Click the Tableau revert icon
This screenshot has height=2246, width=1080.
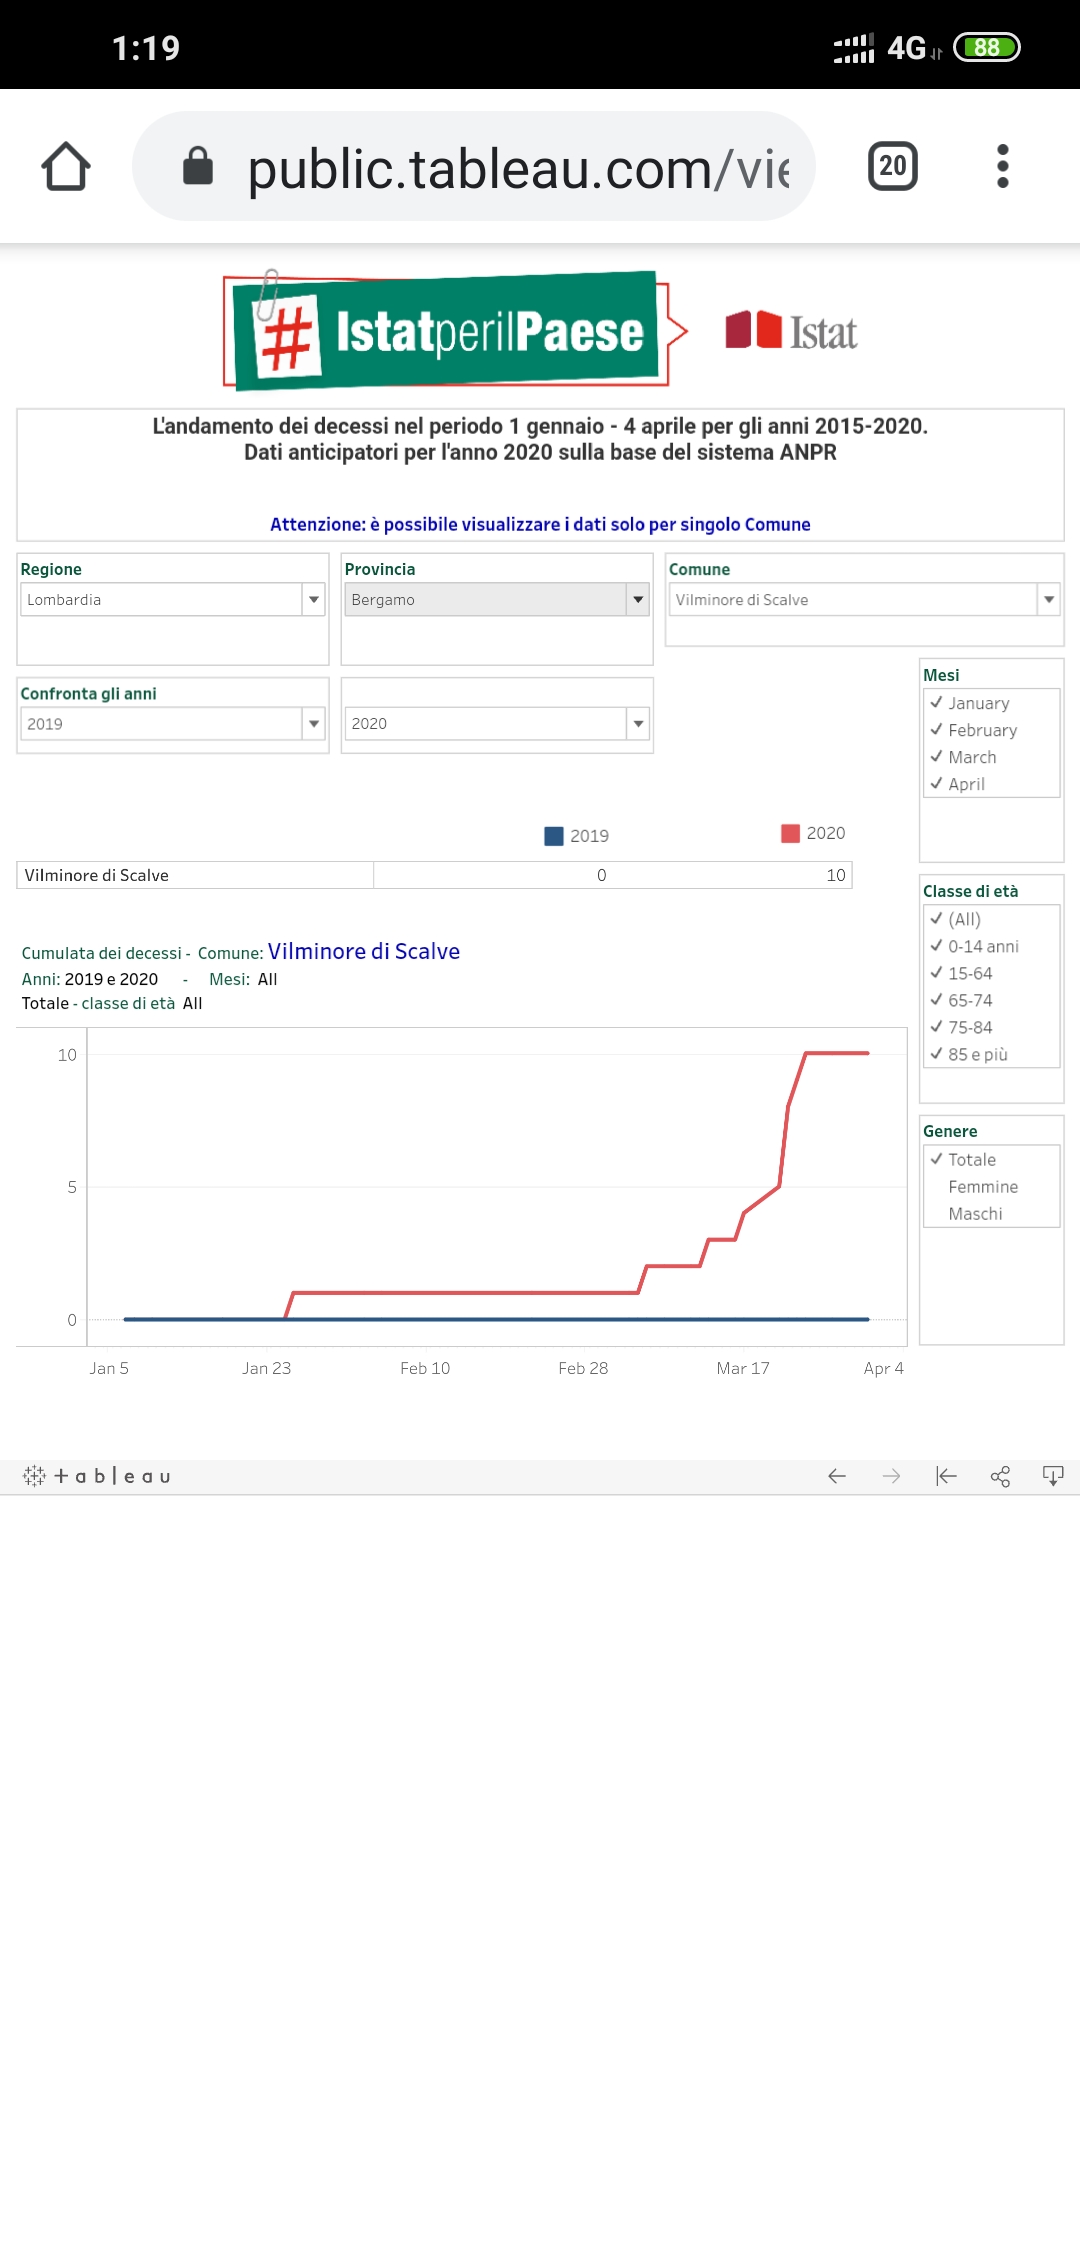click(946, 1476)
